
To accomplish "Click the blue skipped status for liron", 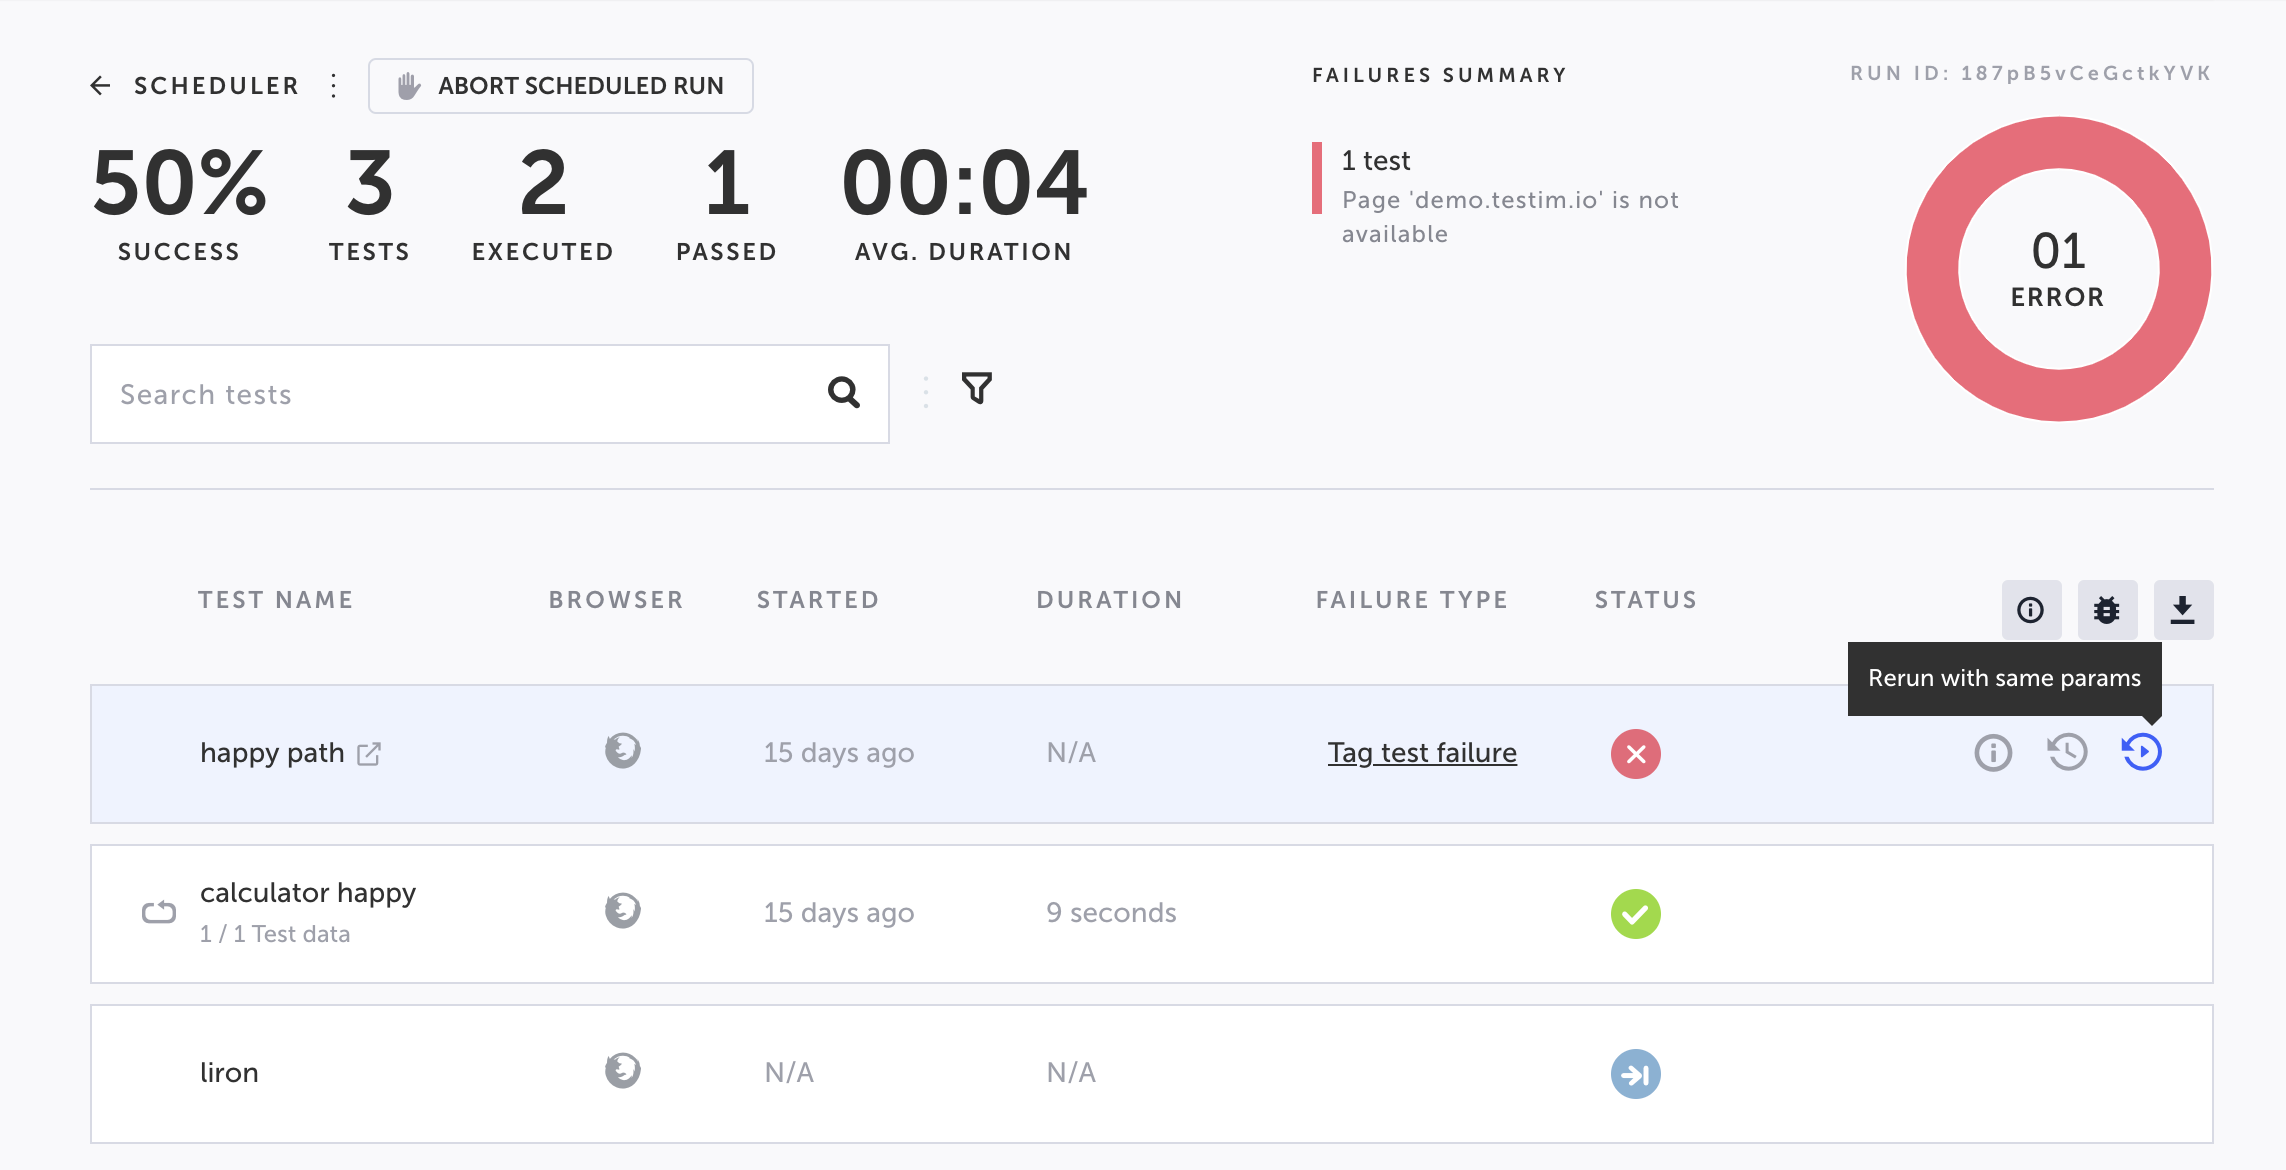I will 1635,1074.
